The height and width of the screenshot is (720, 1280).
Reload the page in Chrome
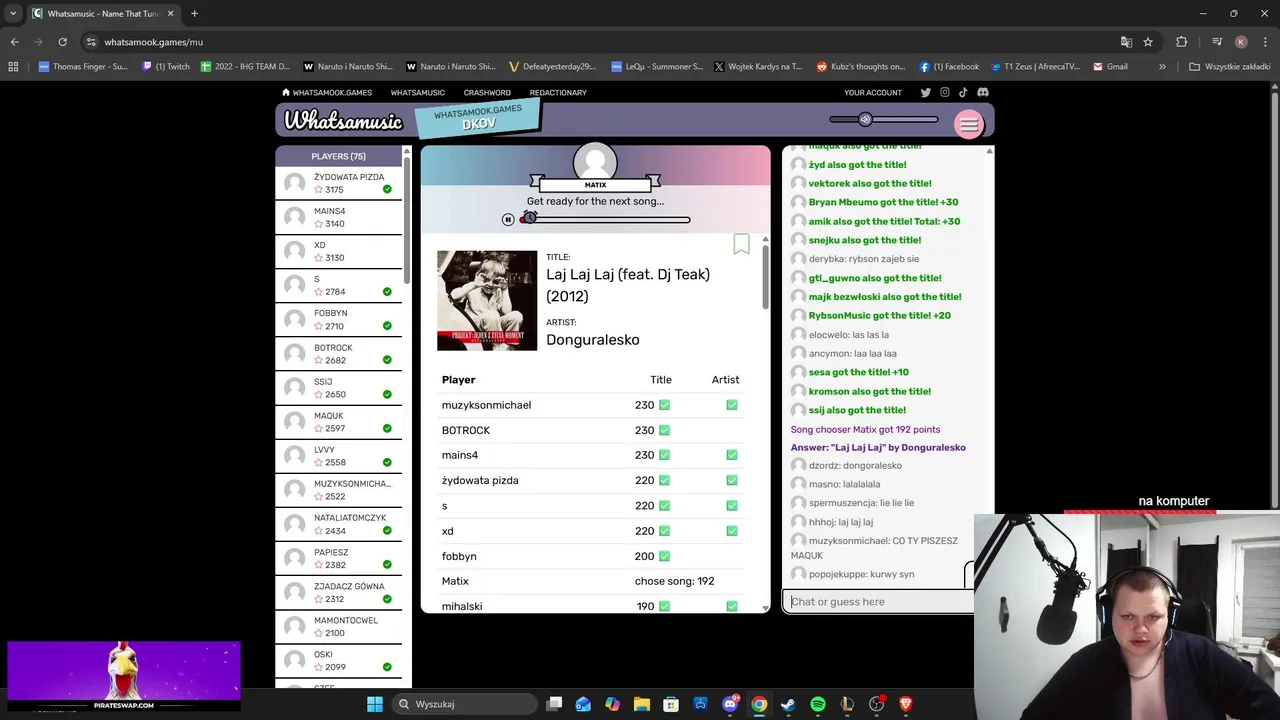[62, 42]
